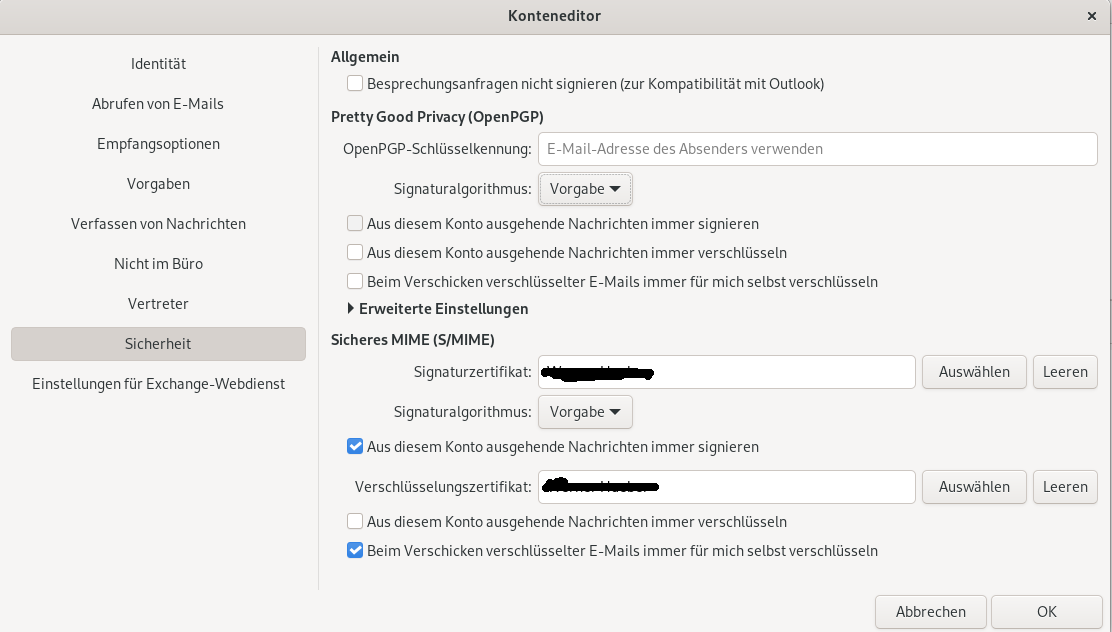Clear the Verschlüsselungszertifikat with Leeren

click(x=1065, y=487)
